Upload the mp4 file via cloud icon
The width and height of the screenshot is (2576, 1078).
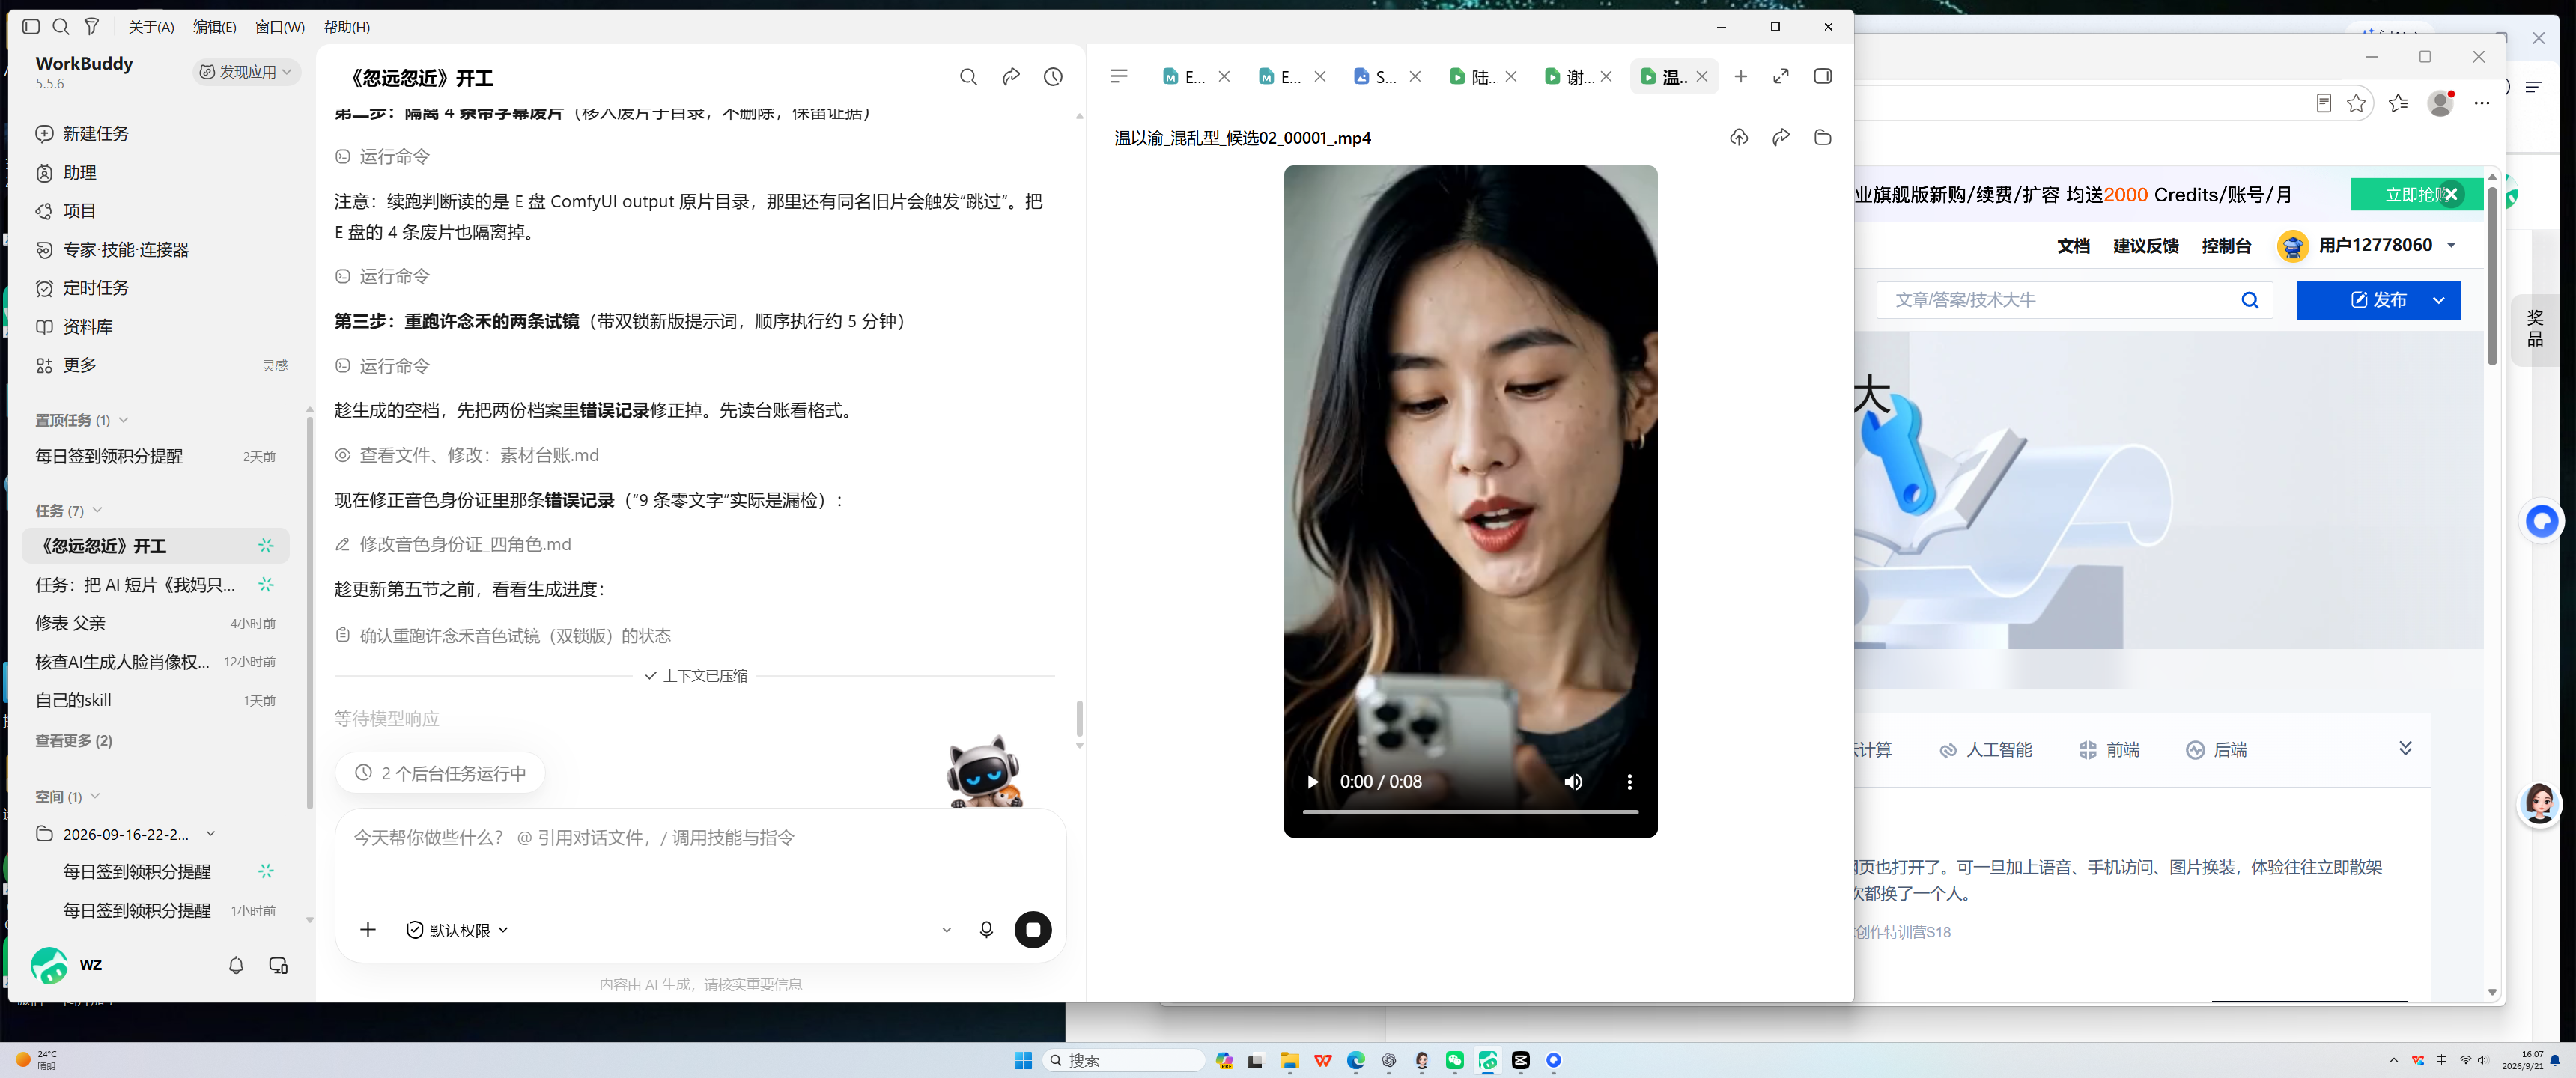click(x=1739, y=138)
